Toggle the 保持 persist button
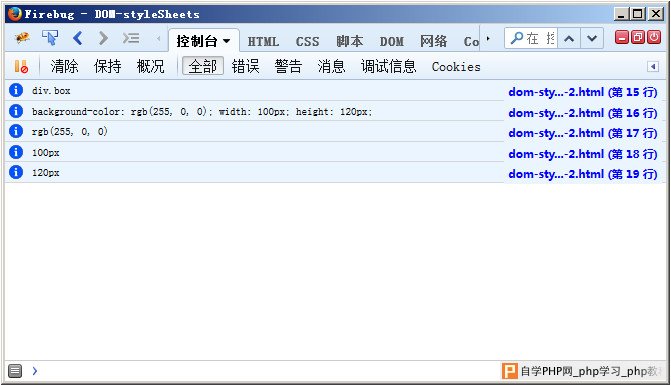This screenshot has height=385, width=671. tap(107, 66)
